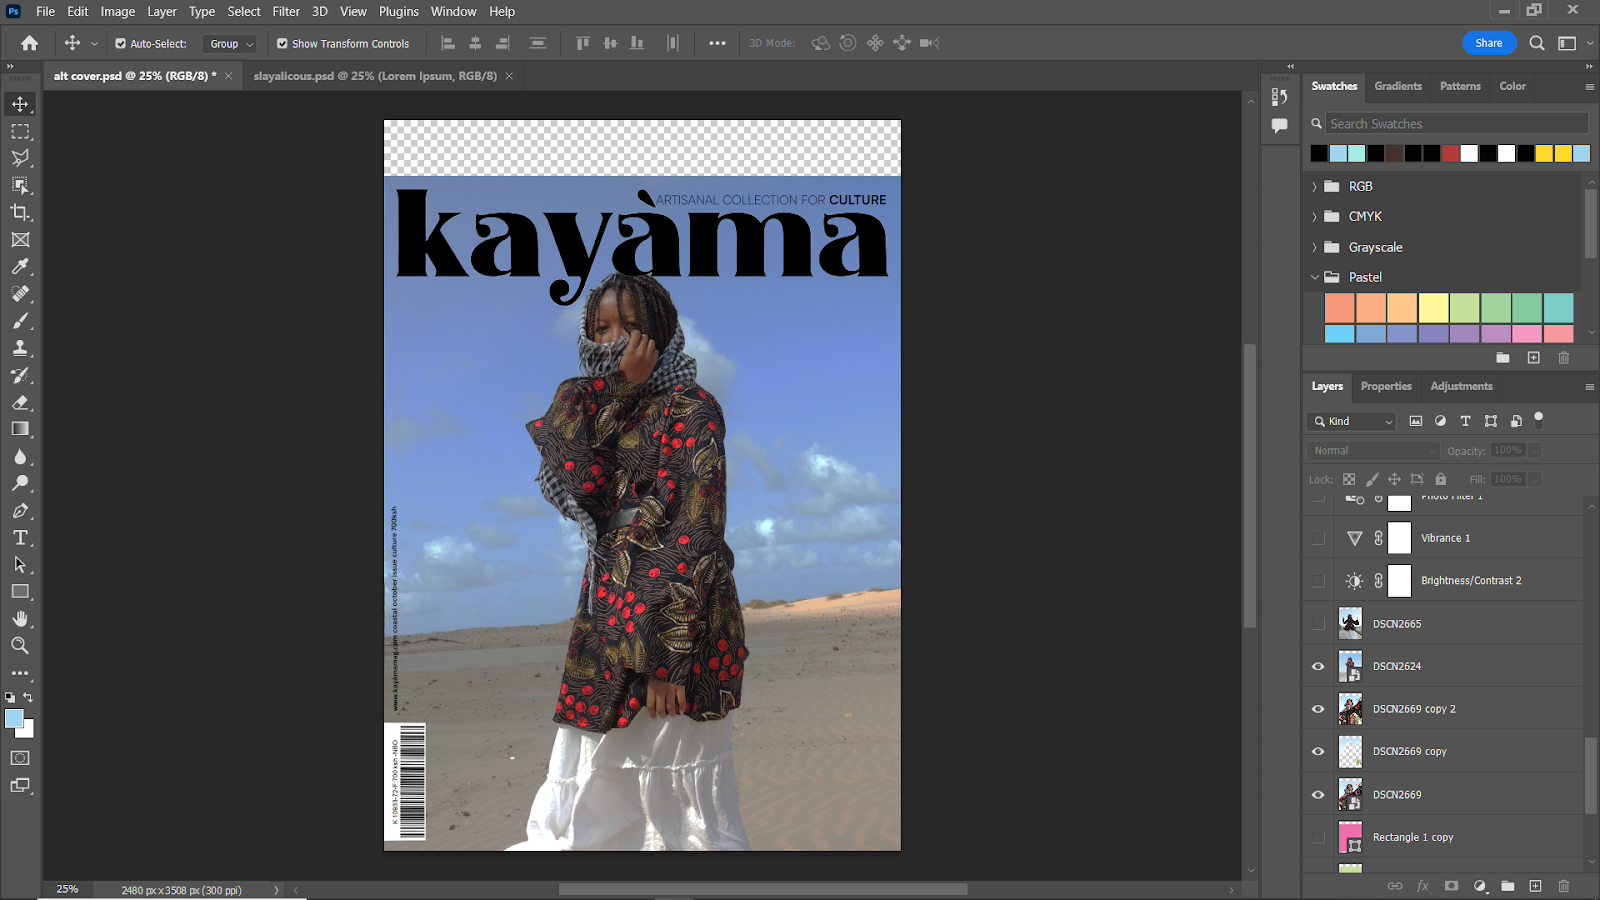Toggle the Auto-Select checkbox
1600x900 pixels.
tap(120, 44)
